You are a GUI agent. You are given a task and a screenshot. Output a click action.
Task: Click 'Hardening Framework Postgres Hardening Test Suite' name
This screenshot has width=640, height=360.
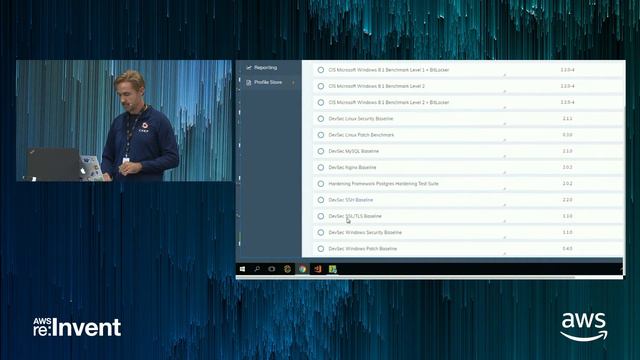point(383,184)
